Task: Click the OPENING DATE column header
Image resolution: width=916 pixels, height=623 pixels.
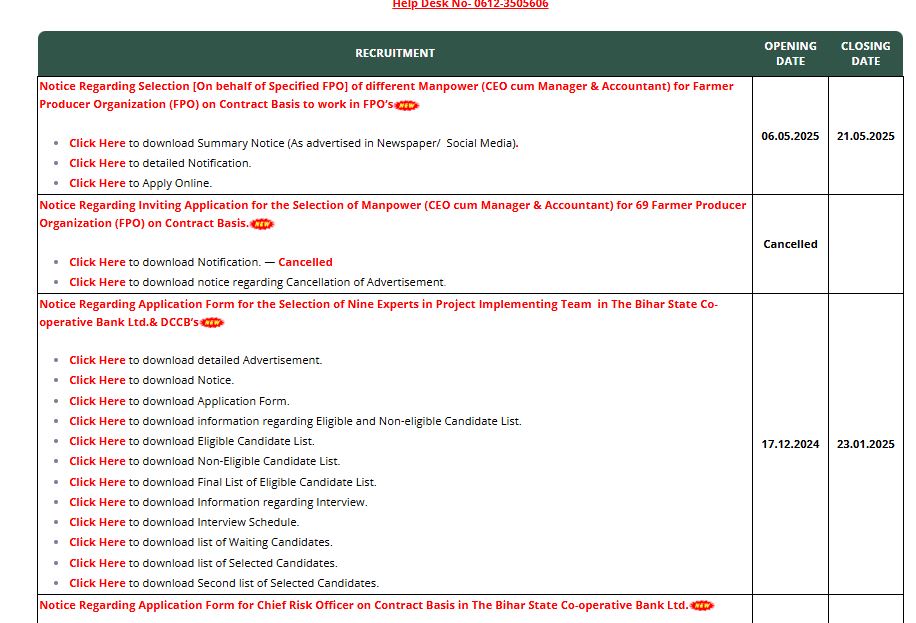Action: [x=790, y=53]
